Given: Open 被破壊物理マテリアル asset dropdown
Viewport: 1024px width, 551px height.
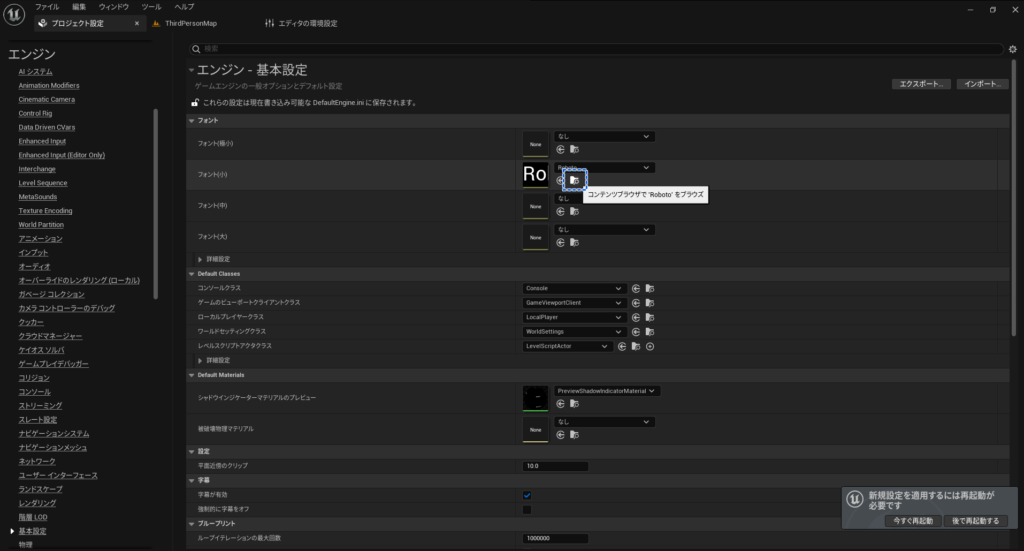Looking at the screenshot, I should coord(604,422).
